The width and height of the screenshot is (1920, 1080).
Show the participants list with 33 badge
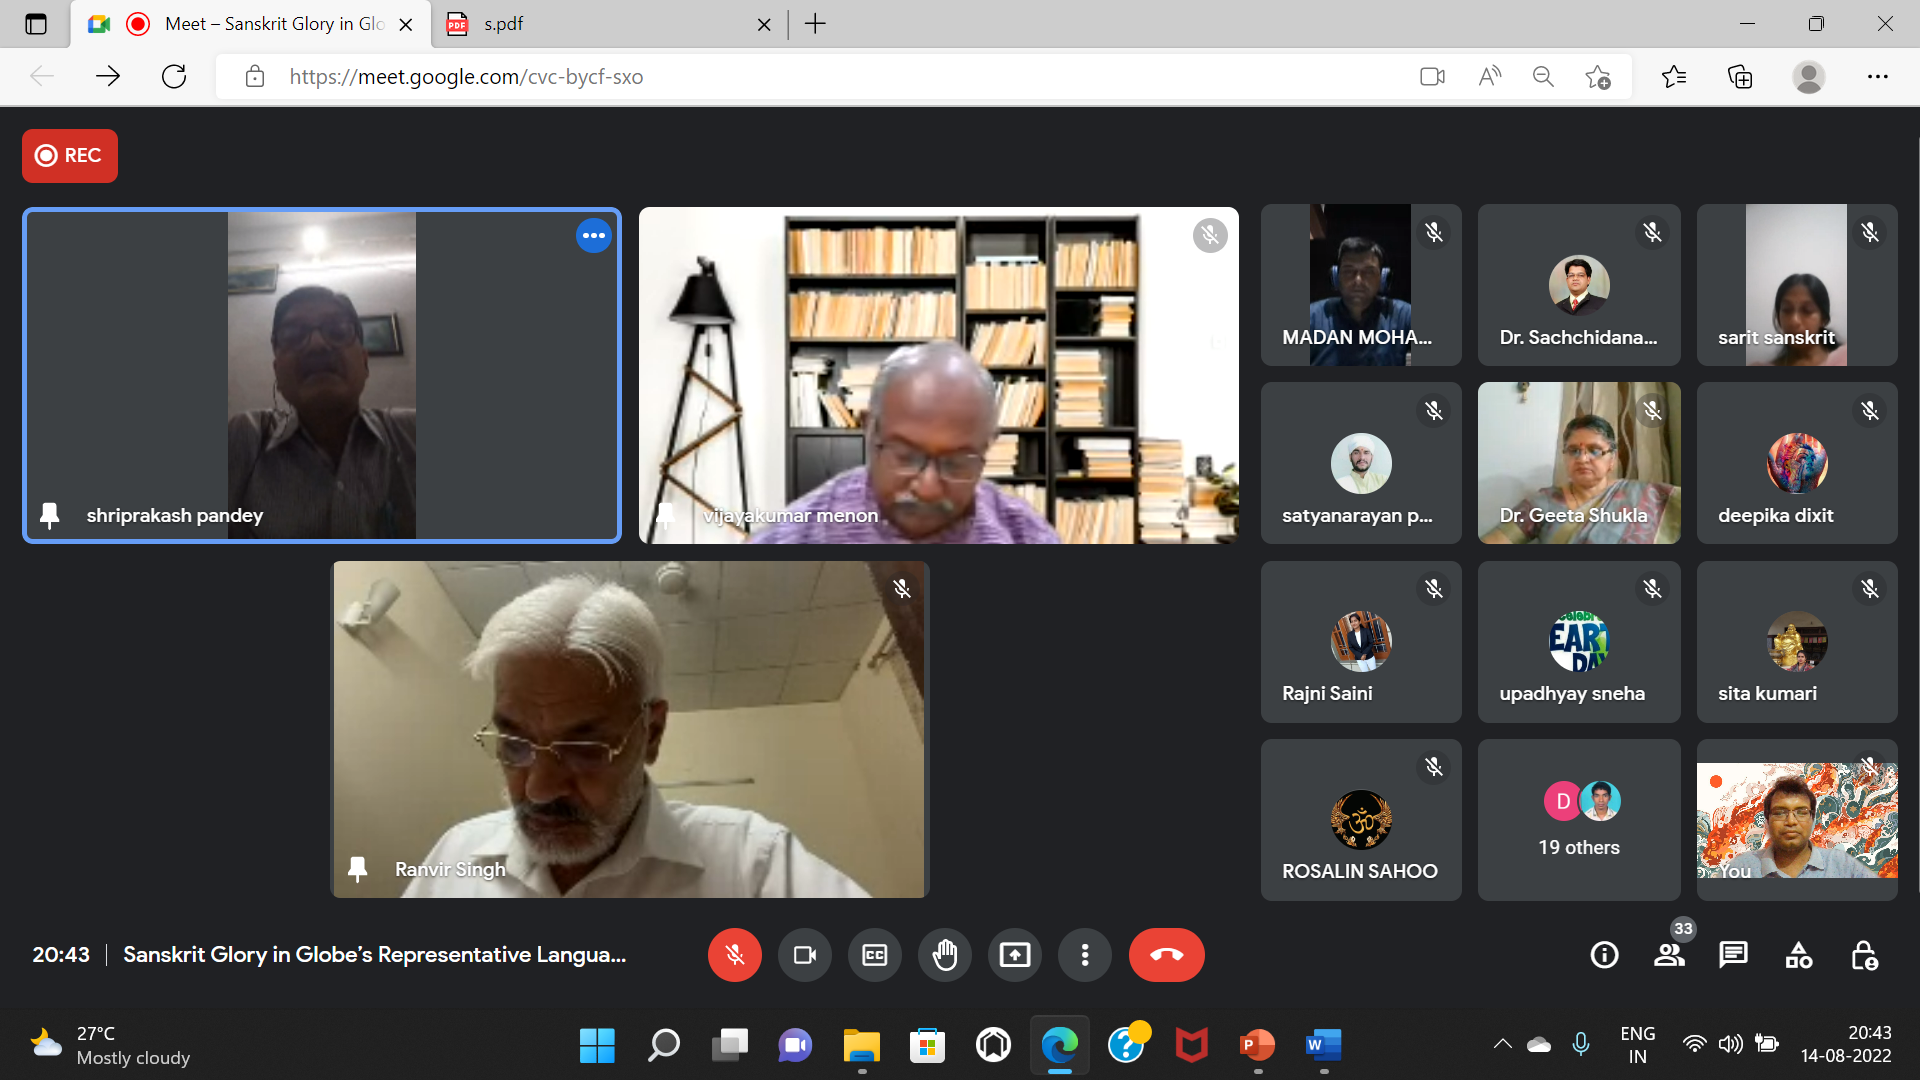point(1669,955)
